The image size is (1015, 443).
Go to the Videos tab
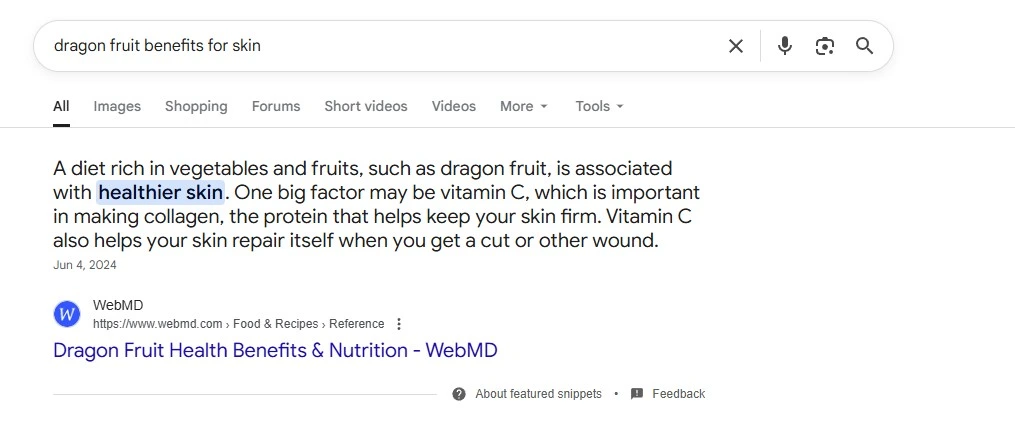click(454, 106)
